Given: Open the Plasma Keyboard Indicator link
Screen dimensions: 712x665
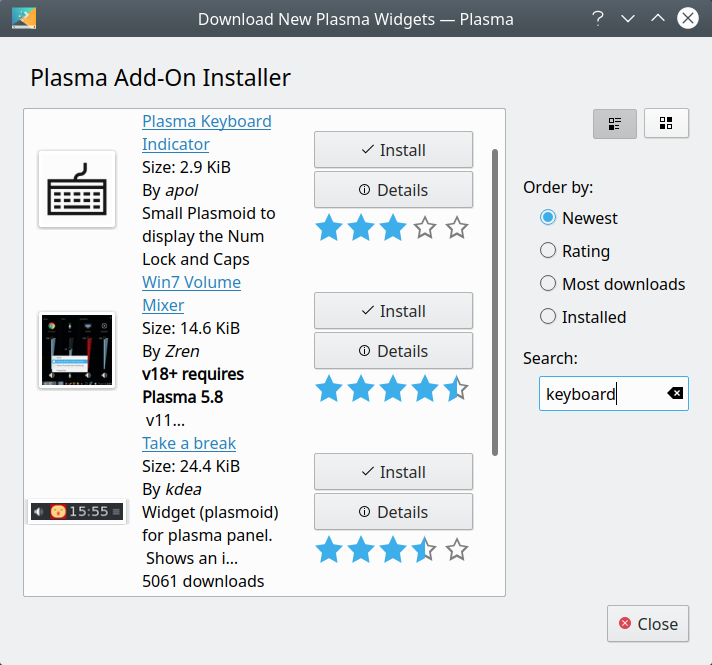Looking at the screenshot, I should click(206, 122).
